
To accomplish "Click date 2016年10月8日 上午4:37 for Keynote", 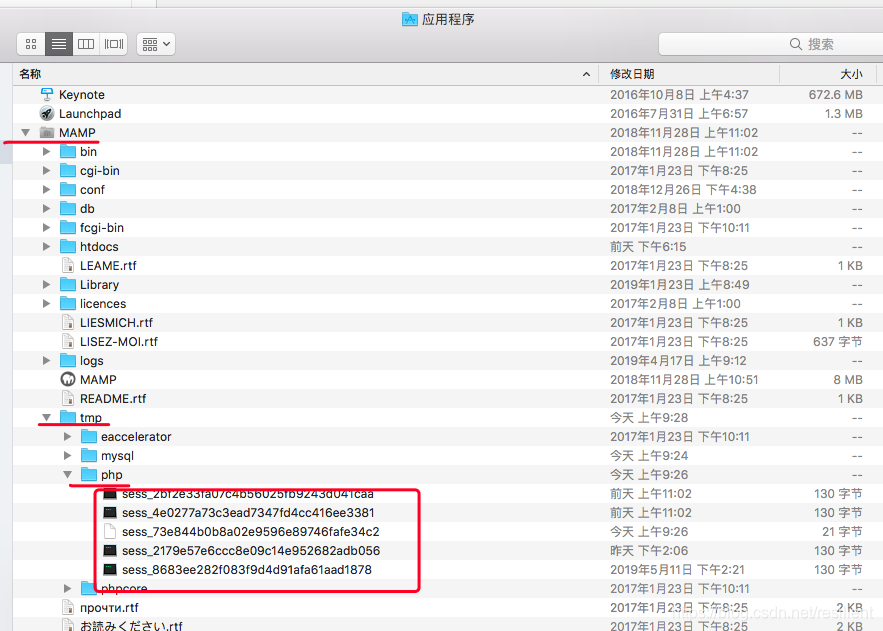I will (x=679, y=95).
